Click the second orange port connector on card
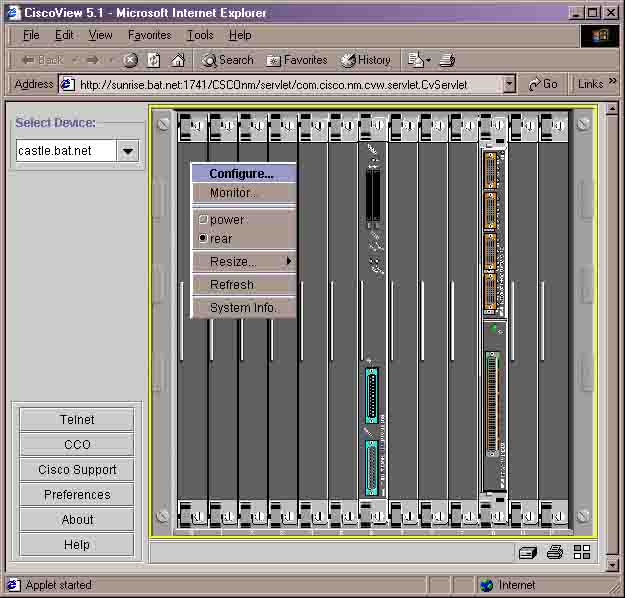 [490, 212]
